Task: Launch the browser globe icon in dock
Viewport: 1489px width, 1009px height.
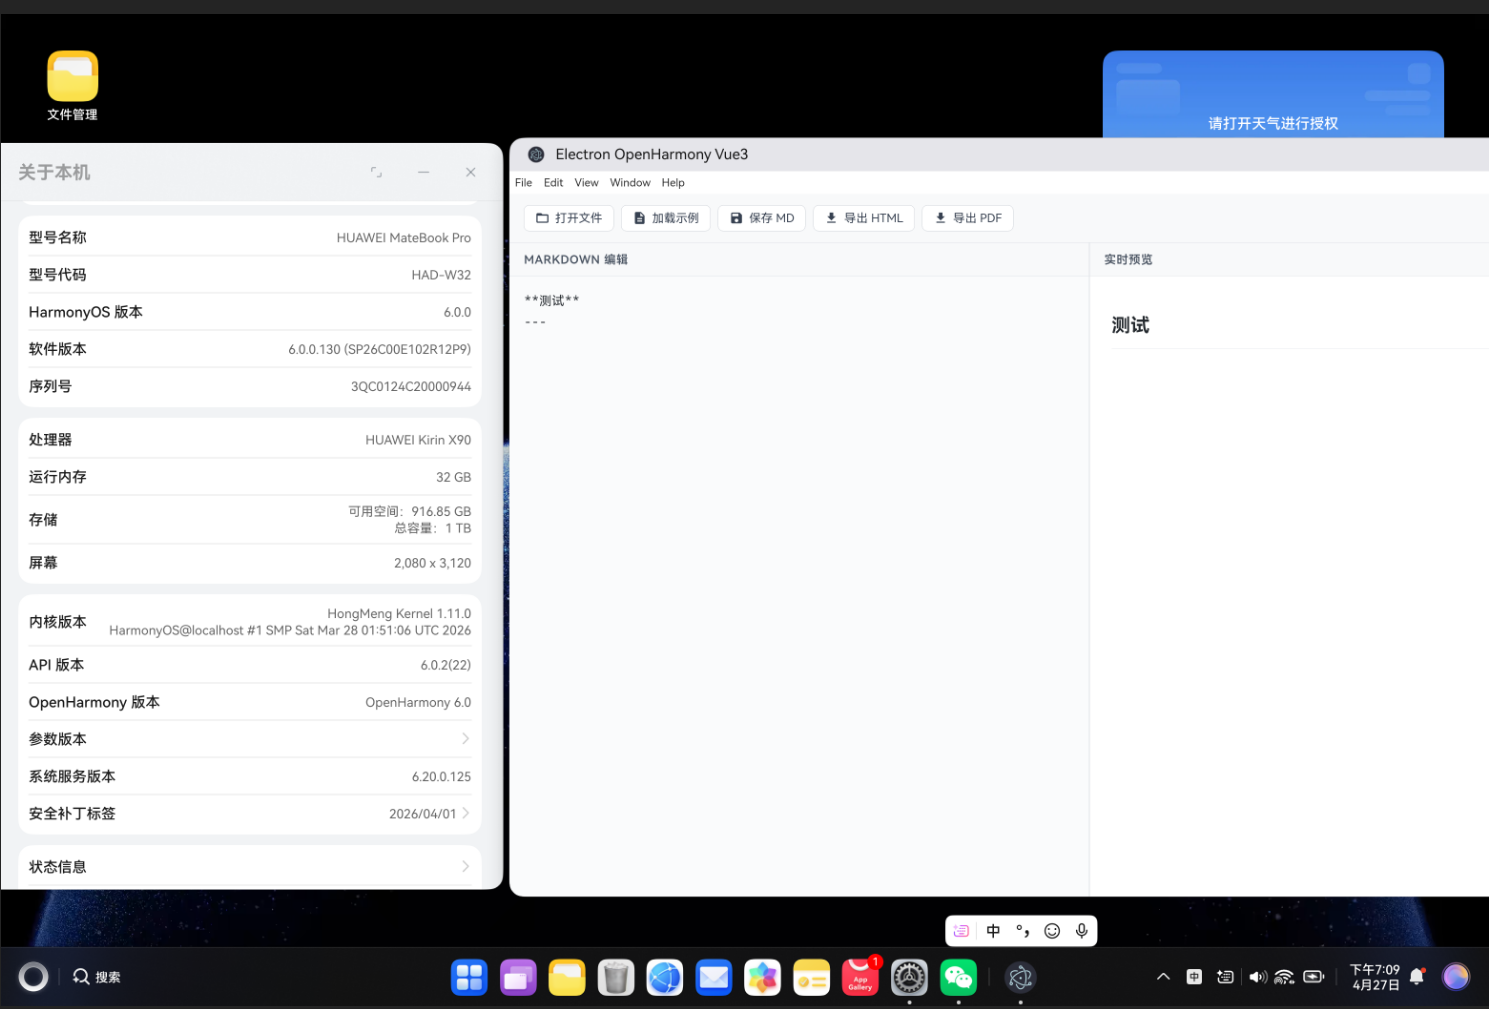Action: point(665,978)
